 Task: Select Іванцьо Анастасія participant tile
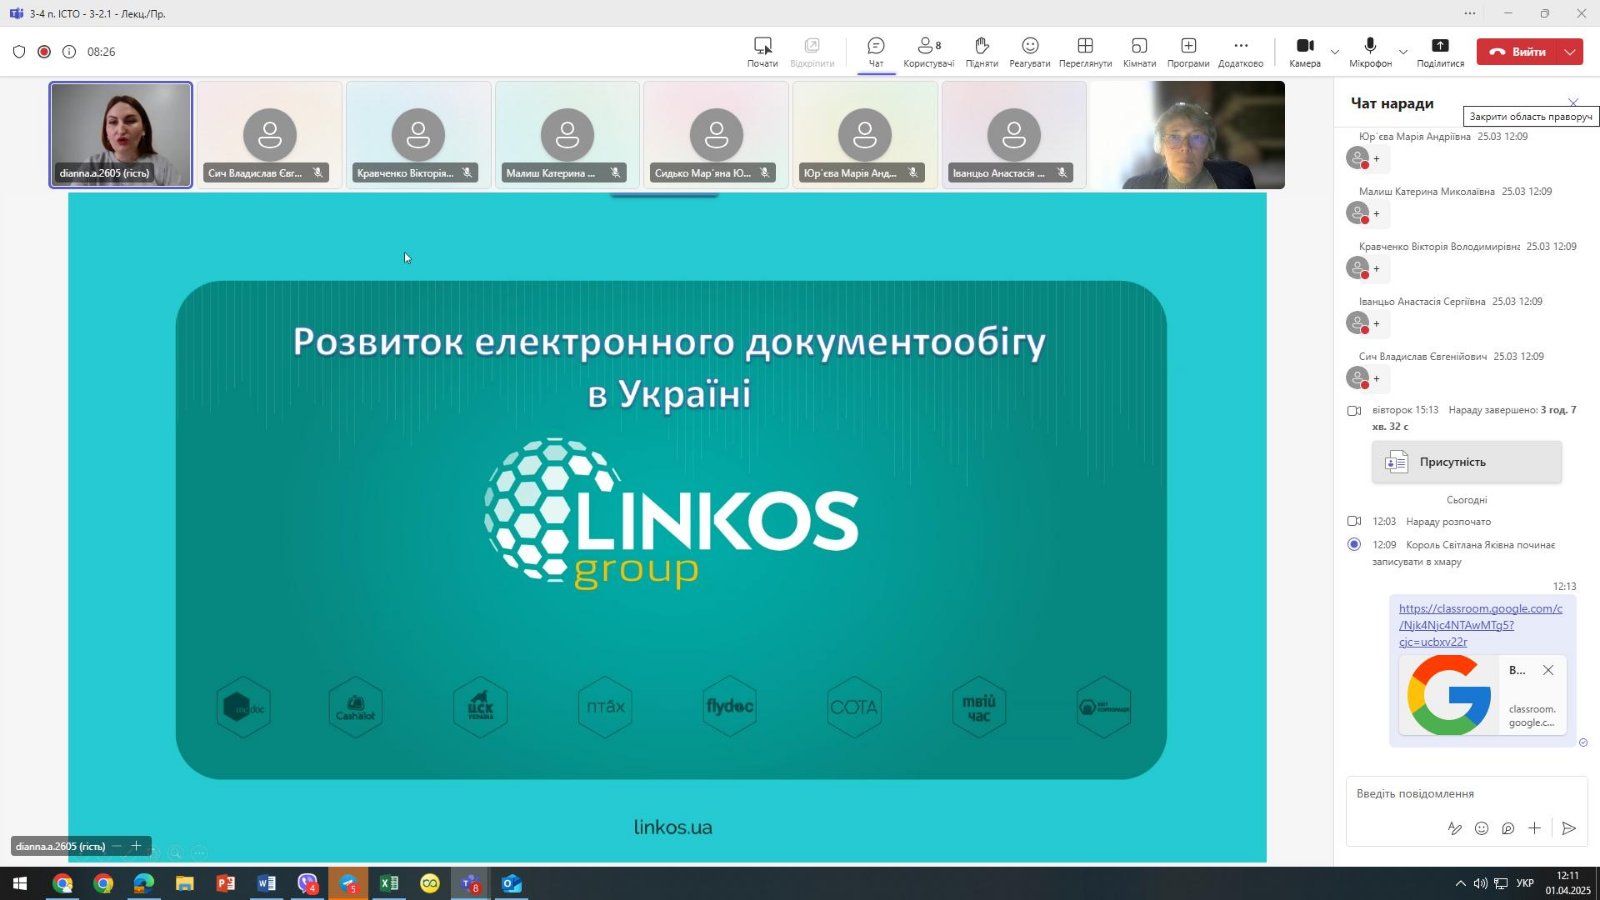[x=1014, y=135]
